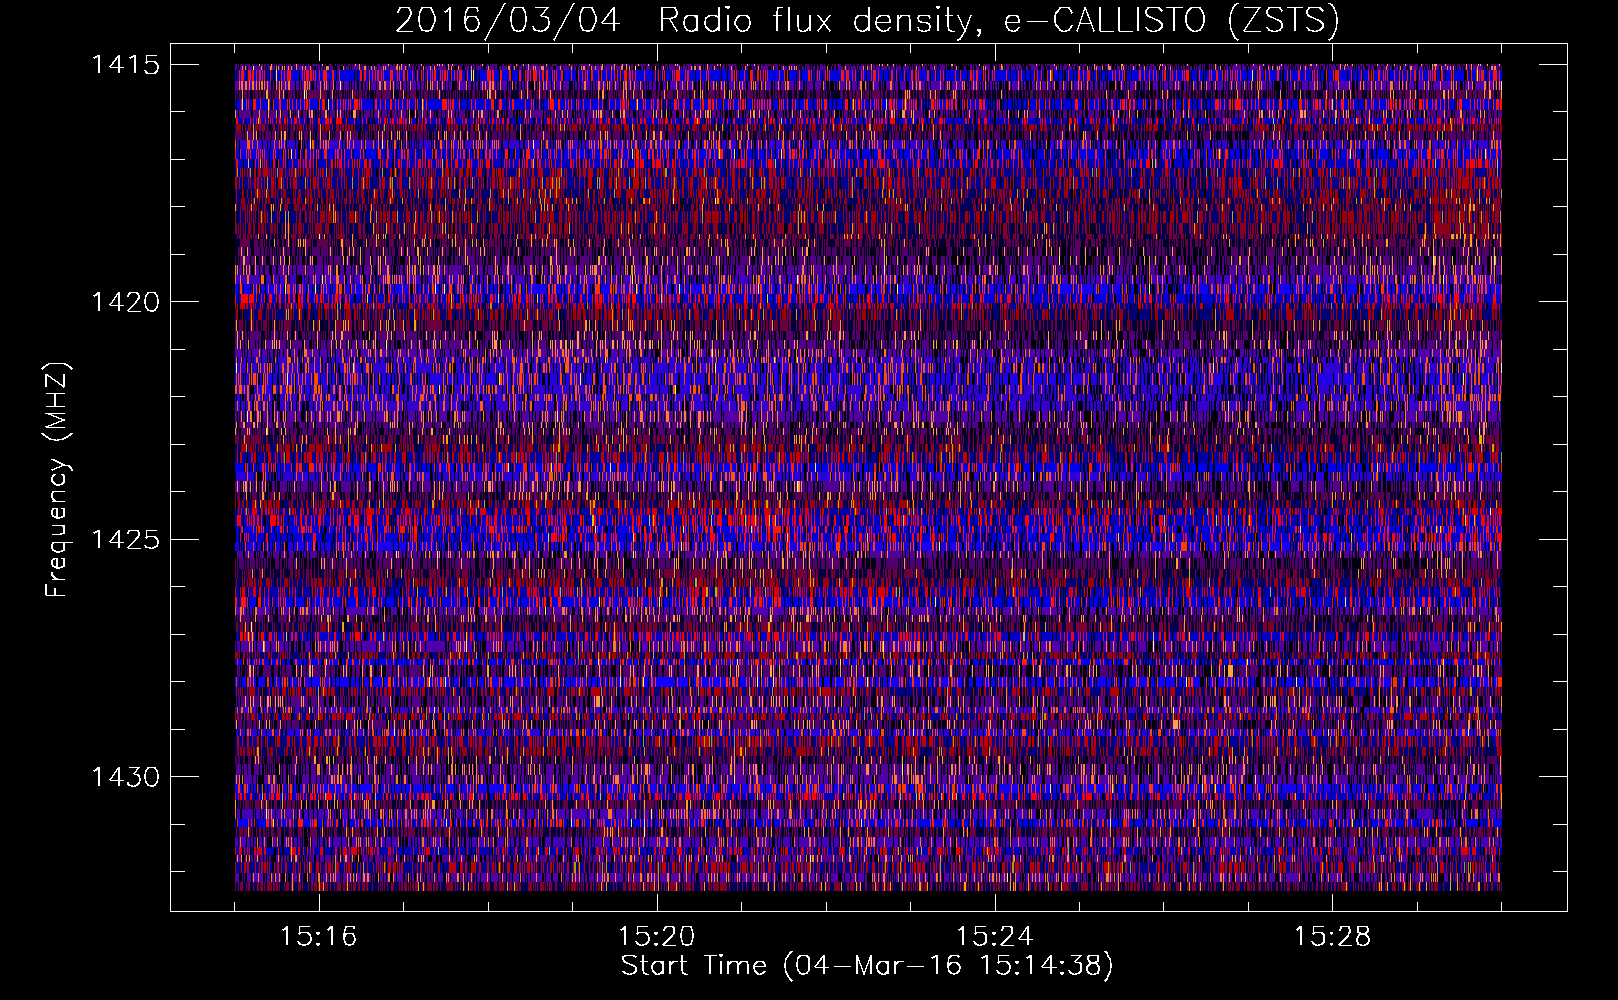Click the 1430 frequency tick label
This screenshot has width=1618, height=1000.
[x=125, y=777]
